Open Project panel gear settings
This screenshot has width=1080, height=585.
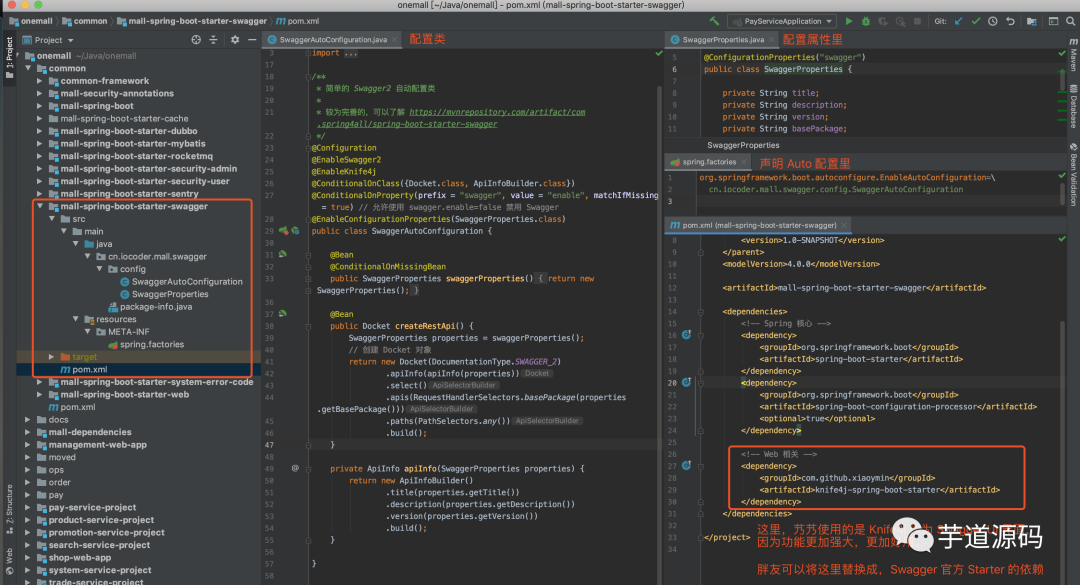235,40
